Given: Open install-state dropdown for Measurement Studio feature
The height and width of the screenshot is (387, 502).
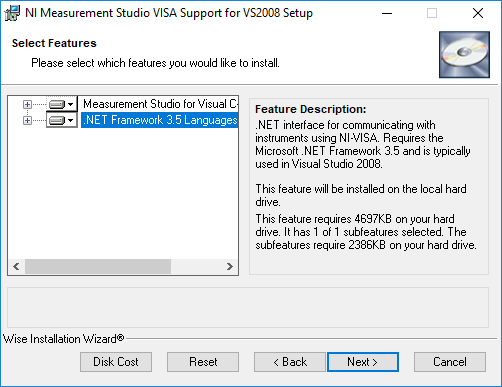Looking at the screenshot, I should (x=70, y=104).
